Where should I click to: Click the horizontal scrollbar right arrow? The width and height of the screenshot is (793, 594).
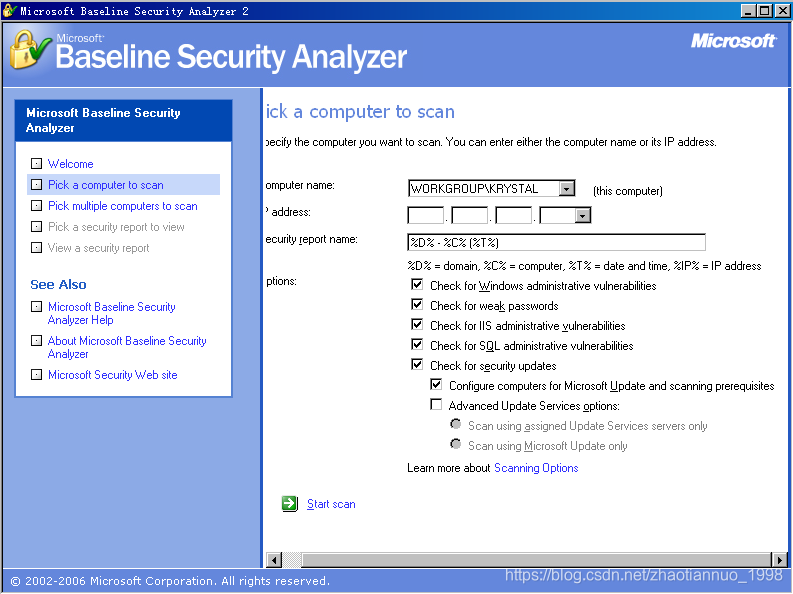point(780,560)
